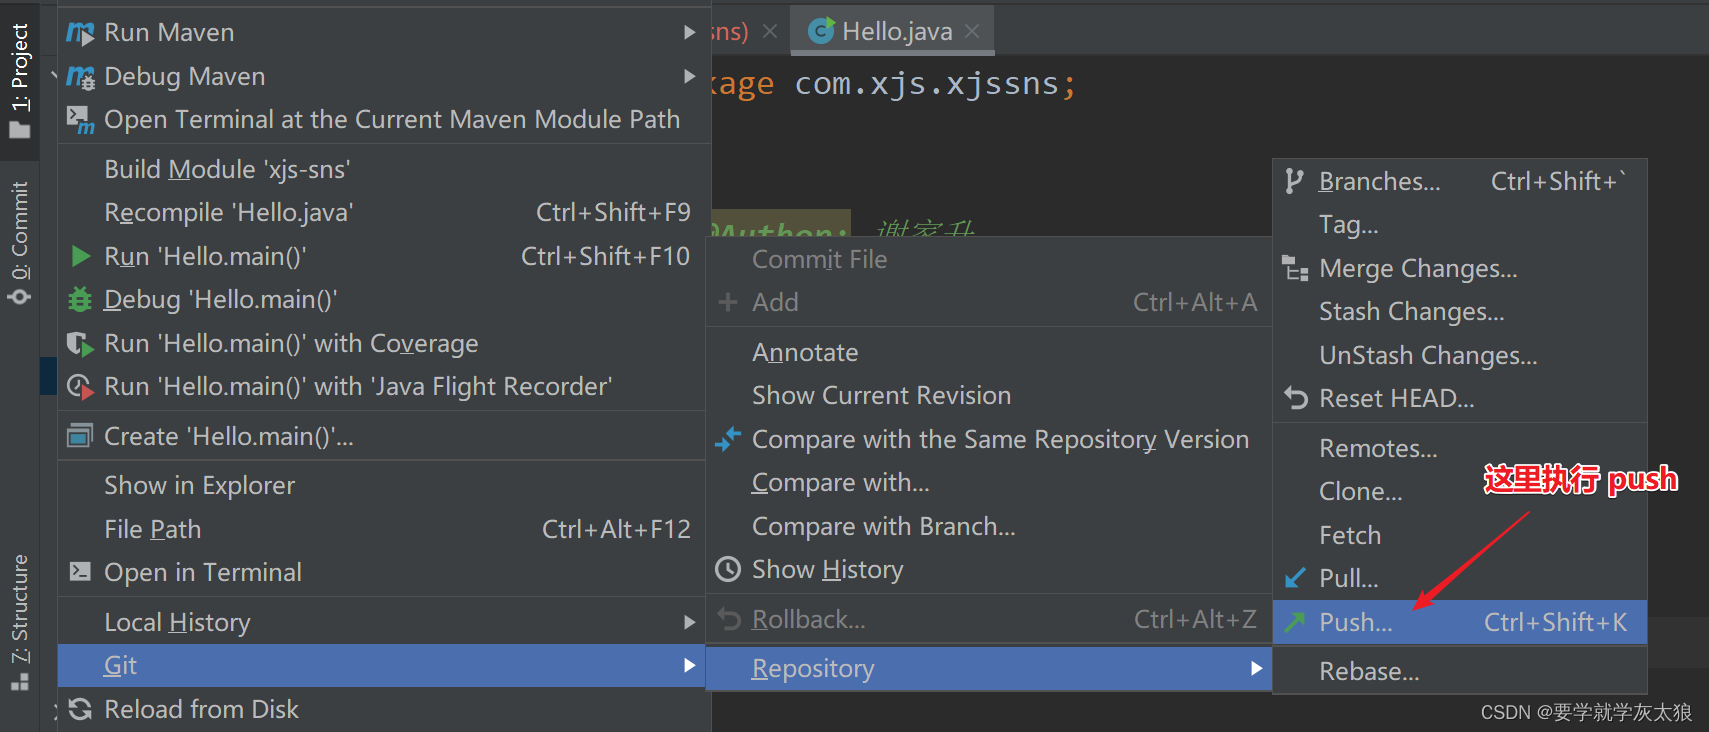Select Build Module 'xjs-sns'
This screenshot has width=1709, height=732.
click(384, 169)
